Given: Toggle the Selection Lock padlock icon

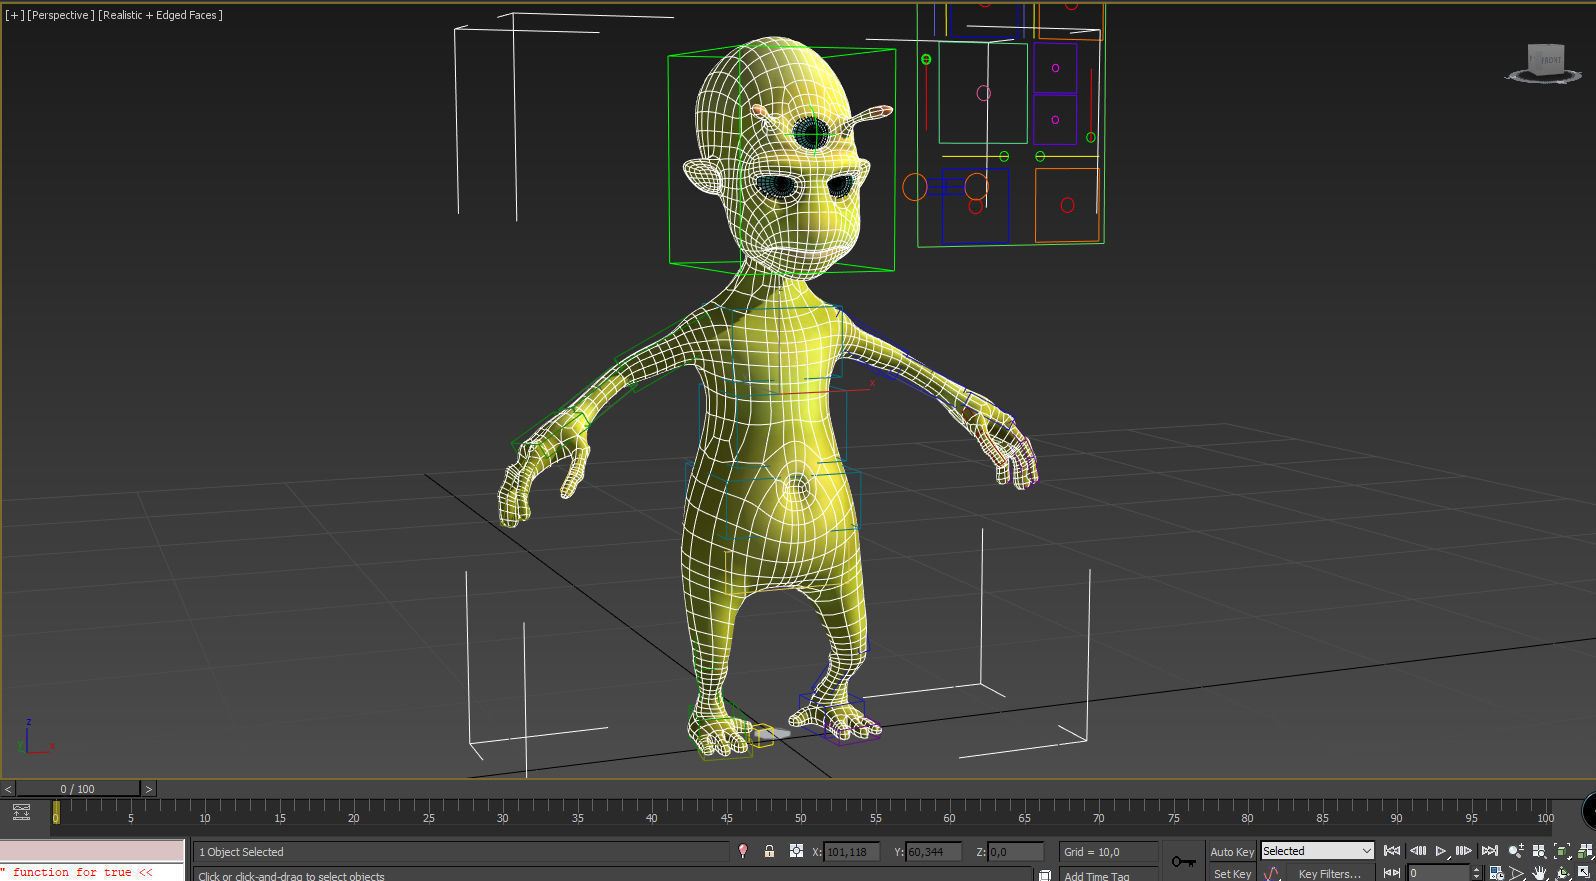Looking at the screenshot, I should click(x=769, y=851).
